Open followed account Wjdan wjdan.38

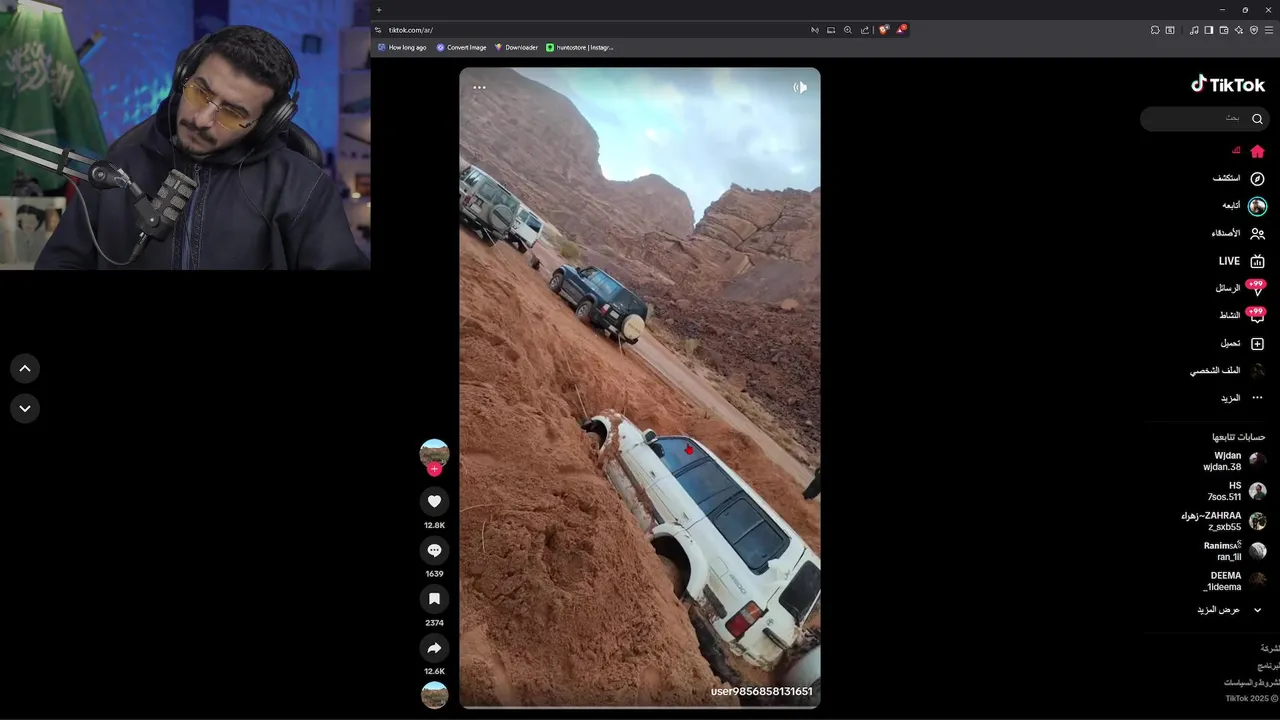click(1234, 461)
